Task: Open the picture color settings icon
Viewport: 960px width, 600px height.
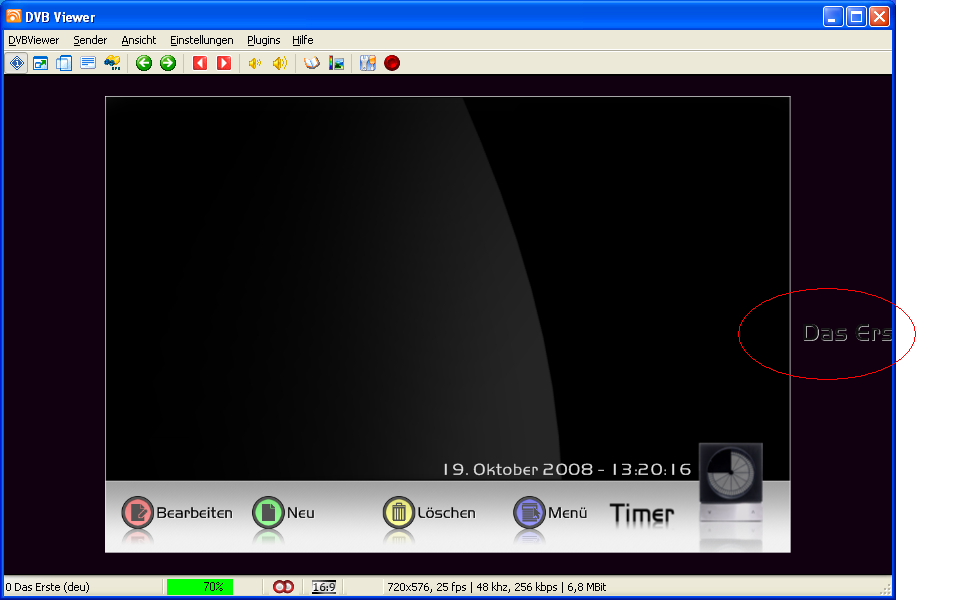Action: [336, 63]
